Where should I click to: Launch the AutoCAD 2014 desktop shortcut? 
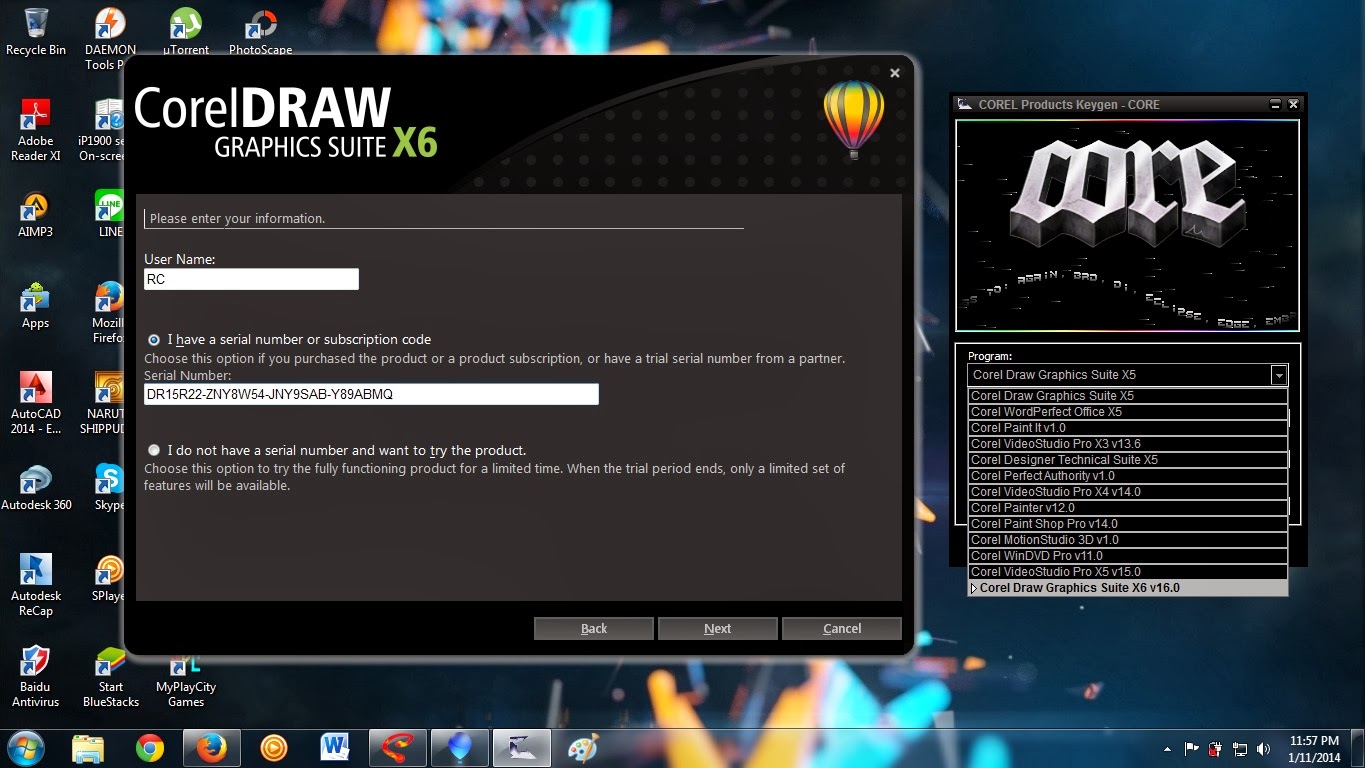point(36,403)
